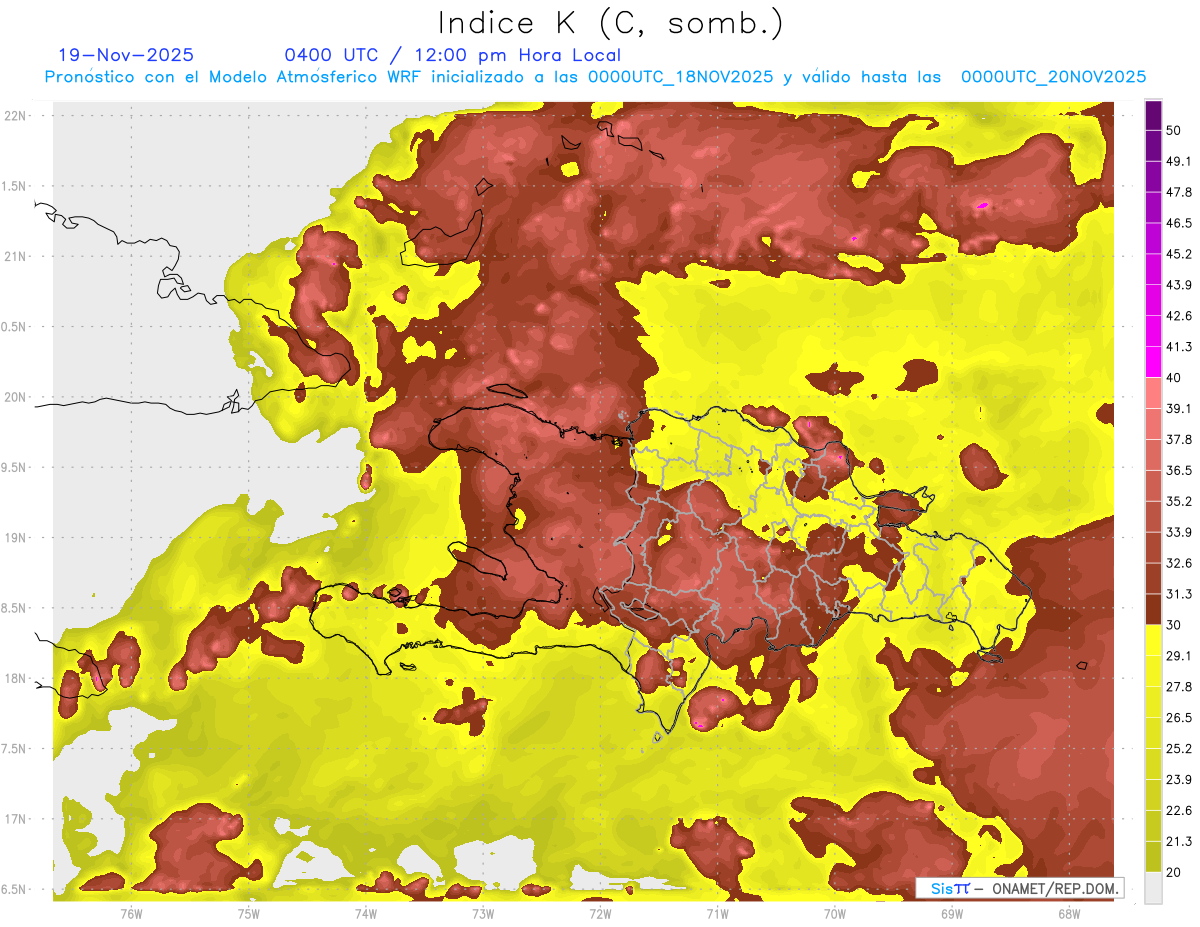1200x927 pixels.
Task: Click the latitude axis label "17N"
Action: pyautogui.click(x=17, y=819)
